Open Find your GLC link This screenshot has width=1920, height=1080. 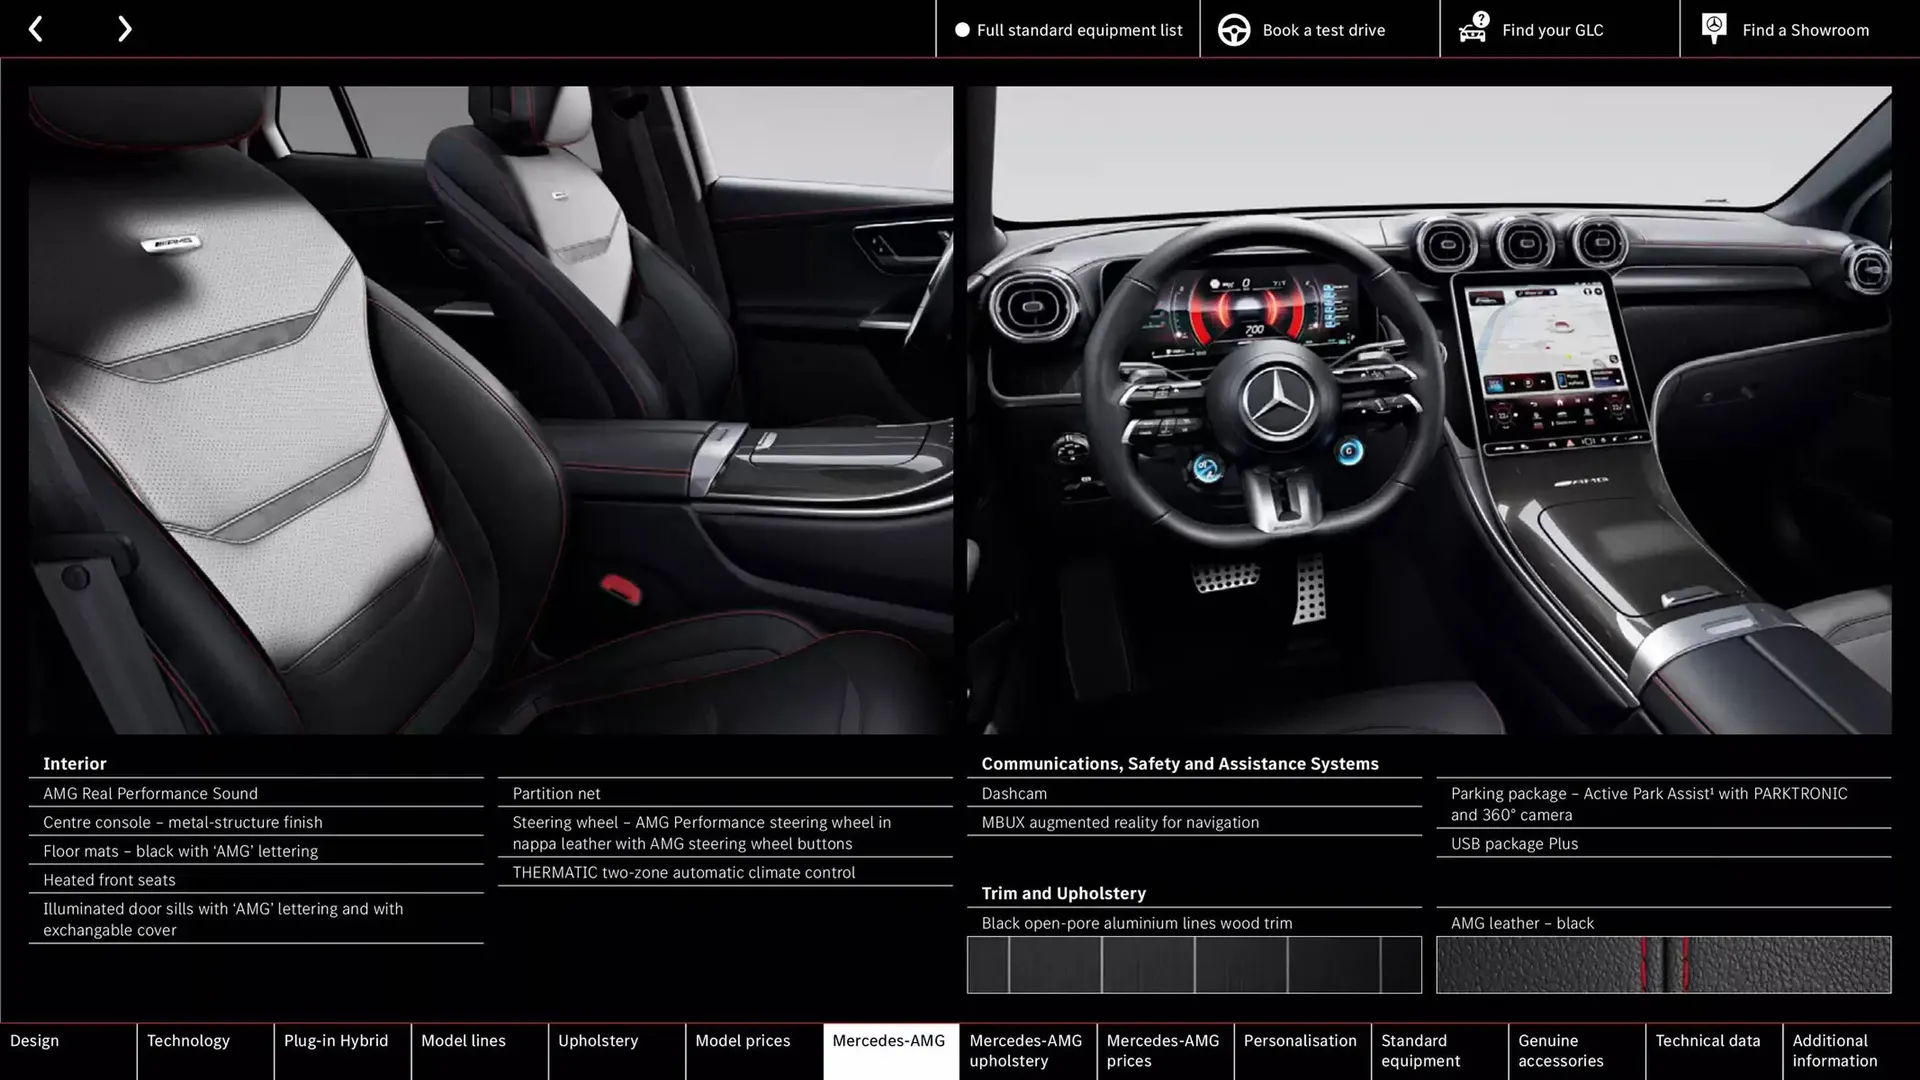[1560, 30]
